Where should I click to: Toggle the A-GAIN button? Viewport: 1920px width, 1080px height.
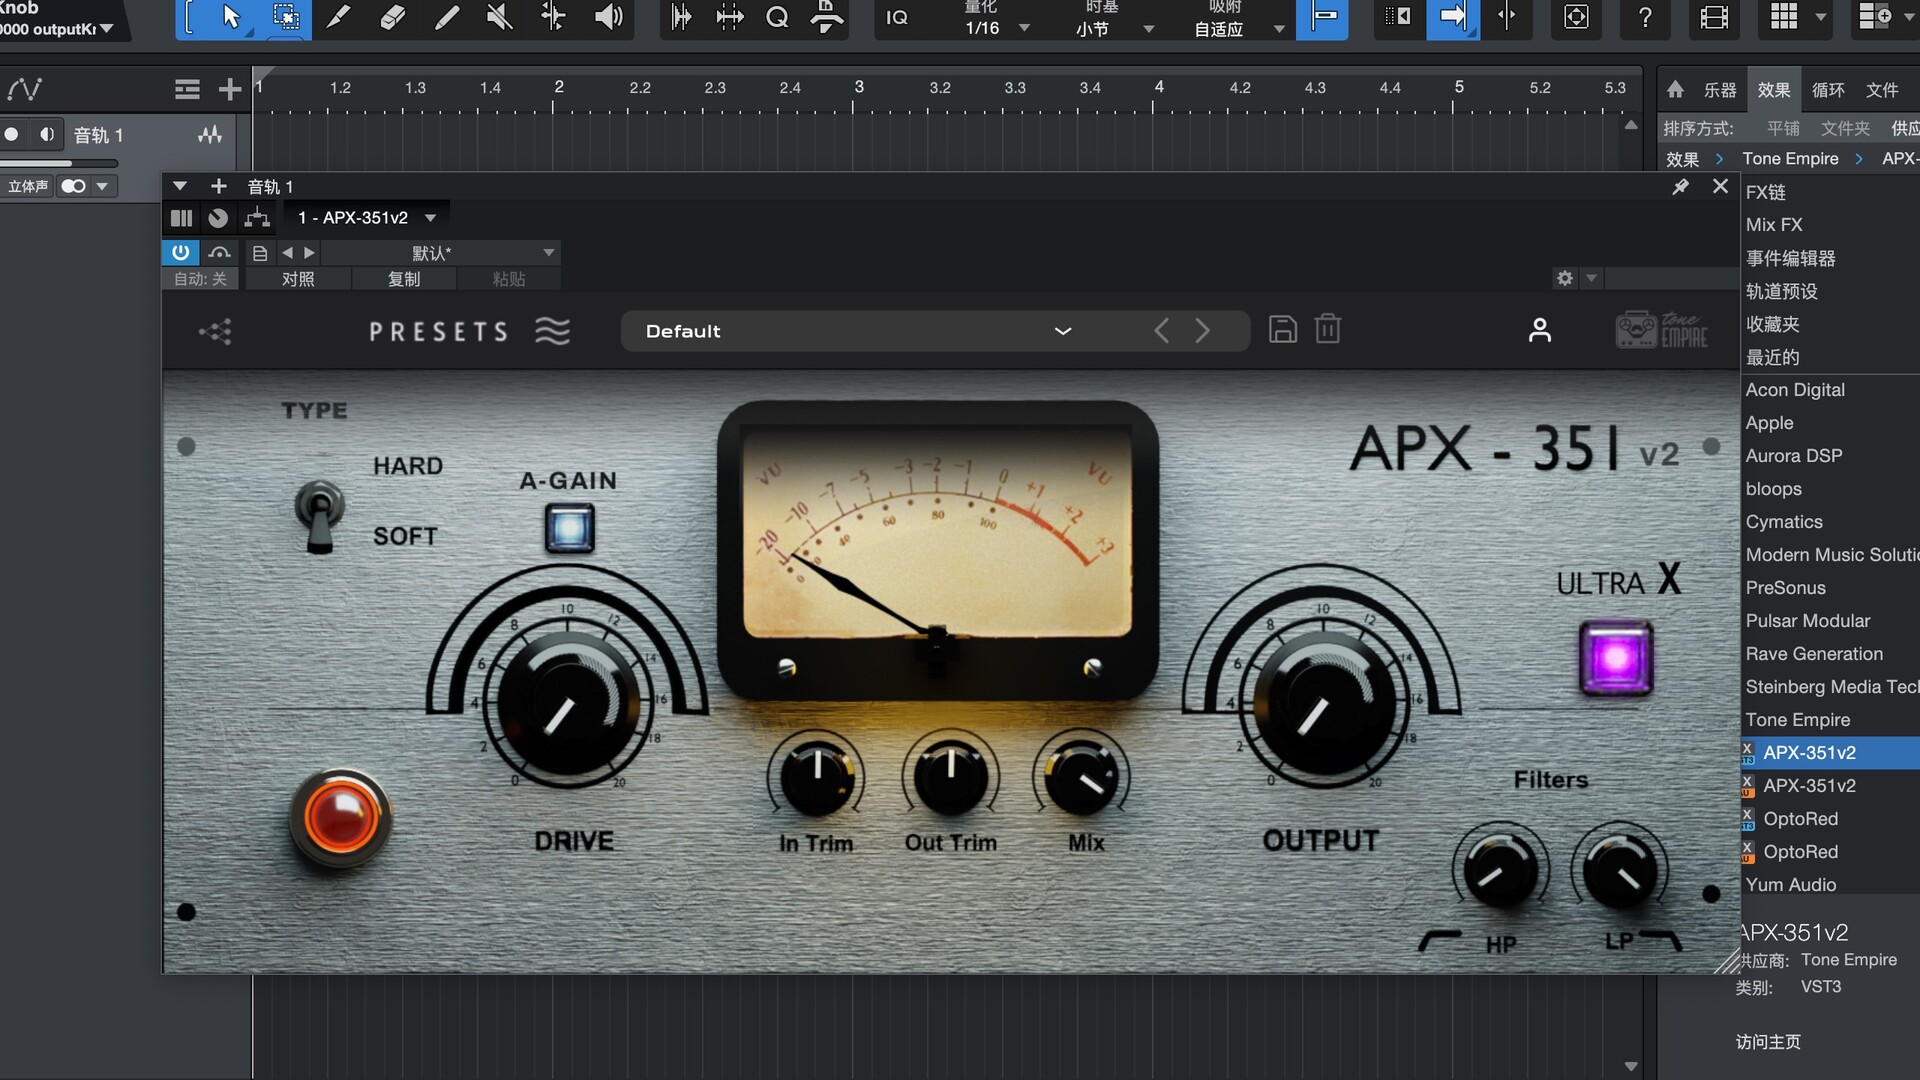point(570,528)
